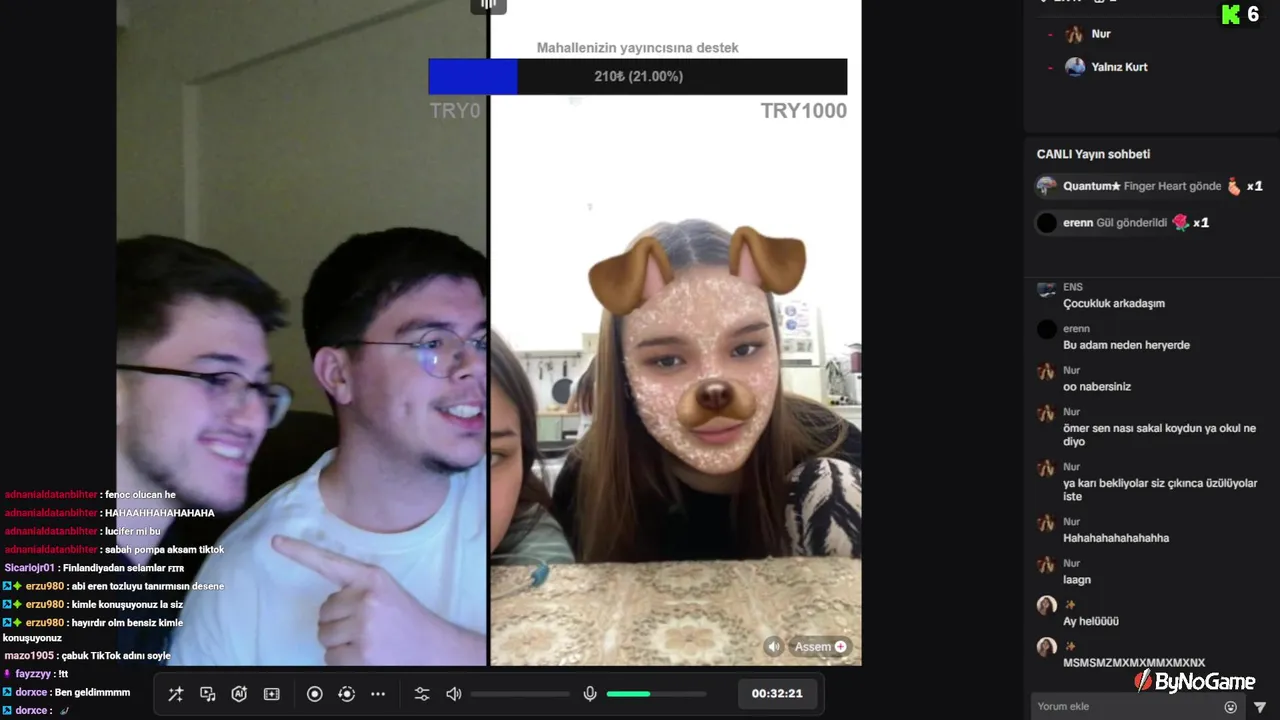Click the 'HAHAAHHAHAHAHAHA' overlay chat message
This screenshot has width=1280, height=720.
point(160,513)
